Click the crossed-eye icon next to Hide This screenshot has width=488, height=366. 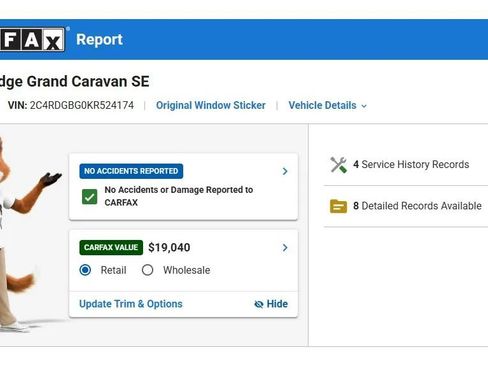[259, 304]
